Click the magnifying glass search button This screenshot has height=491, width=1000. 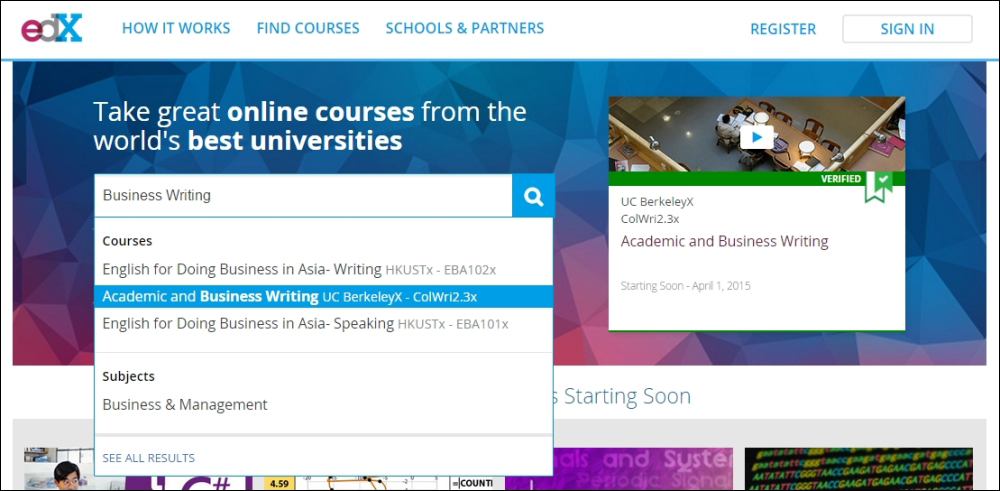point(533,196)
